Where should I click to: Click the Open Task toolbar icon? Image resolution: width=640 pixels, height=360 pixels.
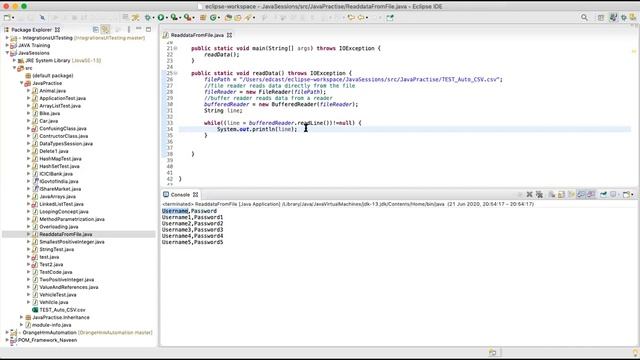238,18
